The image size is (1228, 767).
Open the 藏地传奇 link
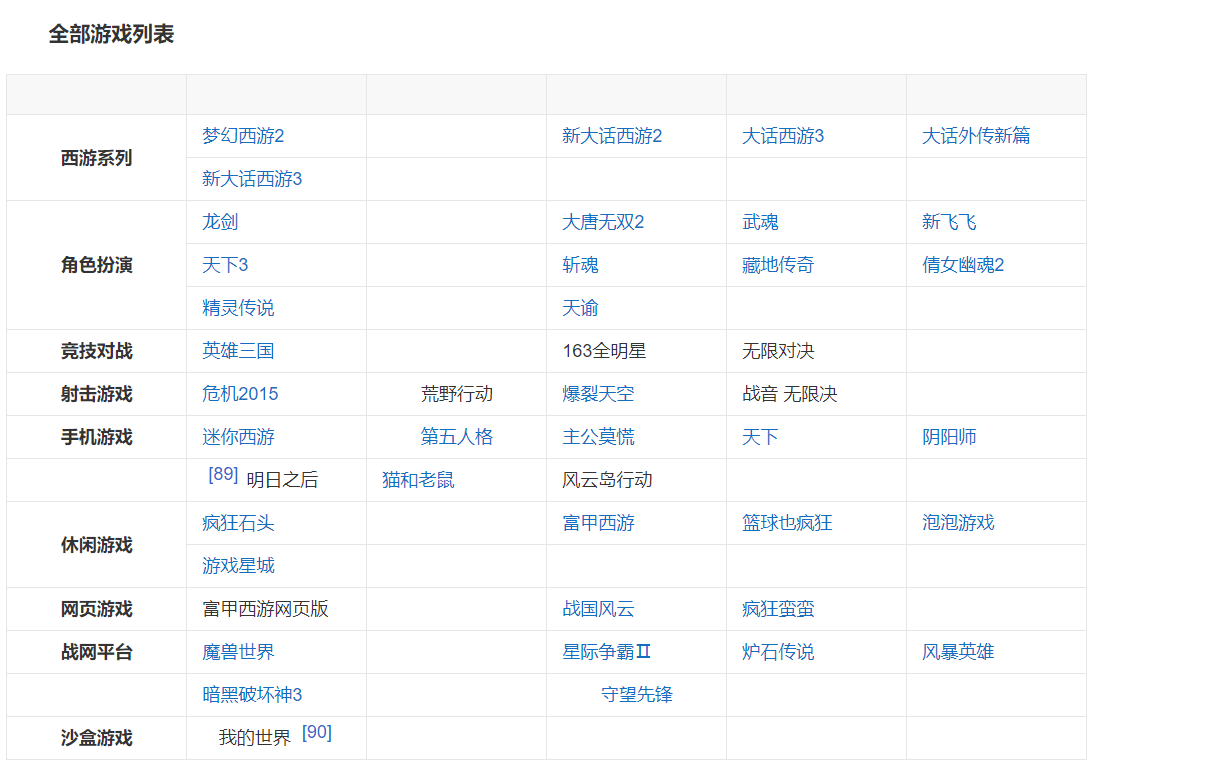(x=778, y=265)
